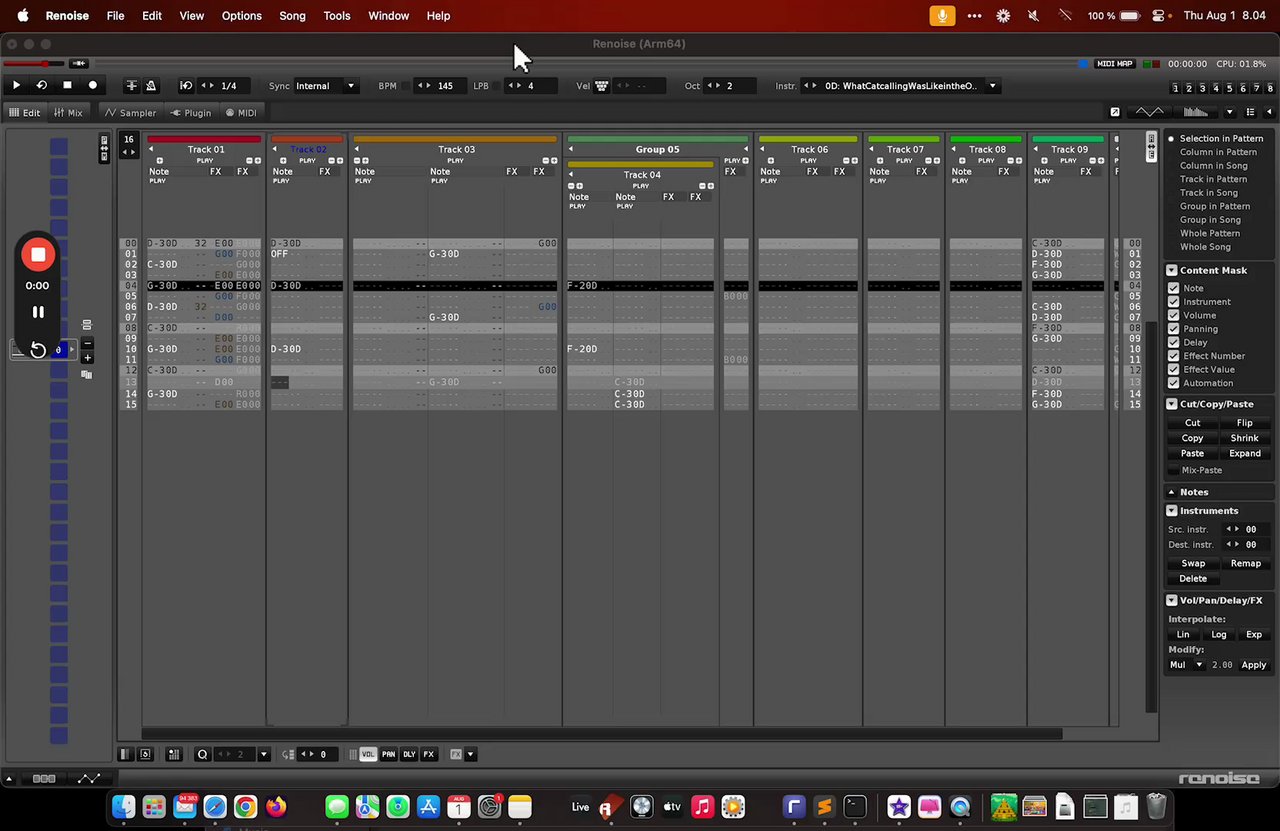Click the Shrink button

click(1245, 438)
